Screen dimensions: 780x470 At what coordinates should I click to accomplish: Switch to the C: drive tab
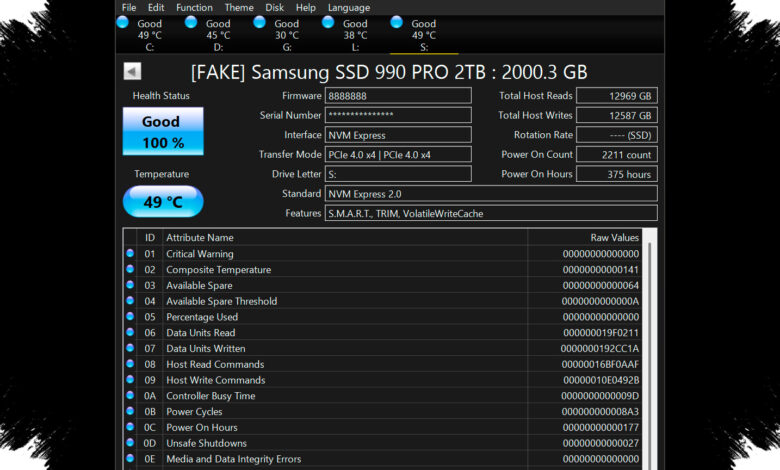[x=150, y=35]
